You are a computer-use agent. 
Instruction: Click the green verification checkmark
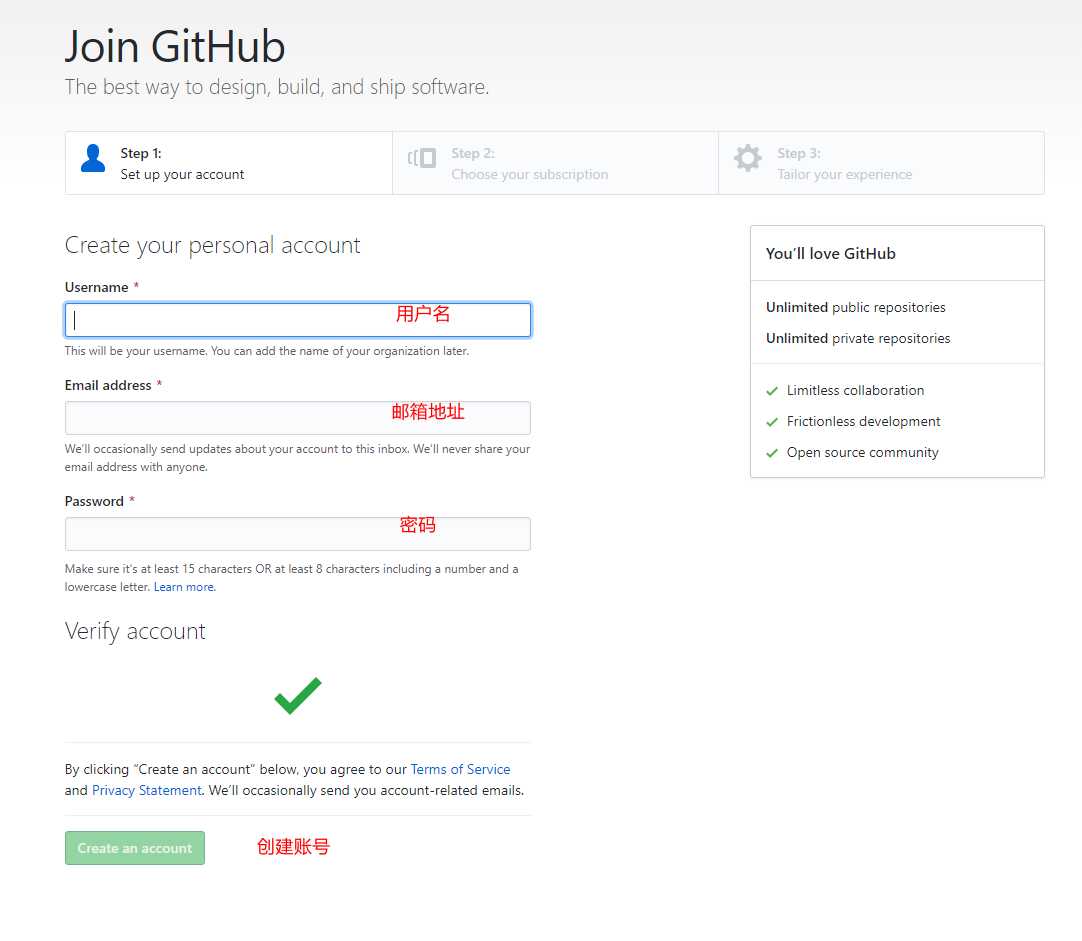click(298, 695)
